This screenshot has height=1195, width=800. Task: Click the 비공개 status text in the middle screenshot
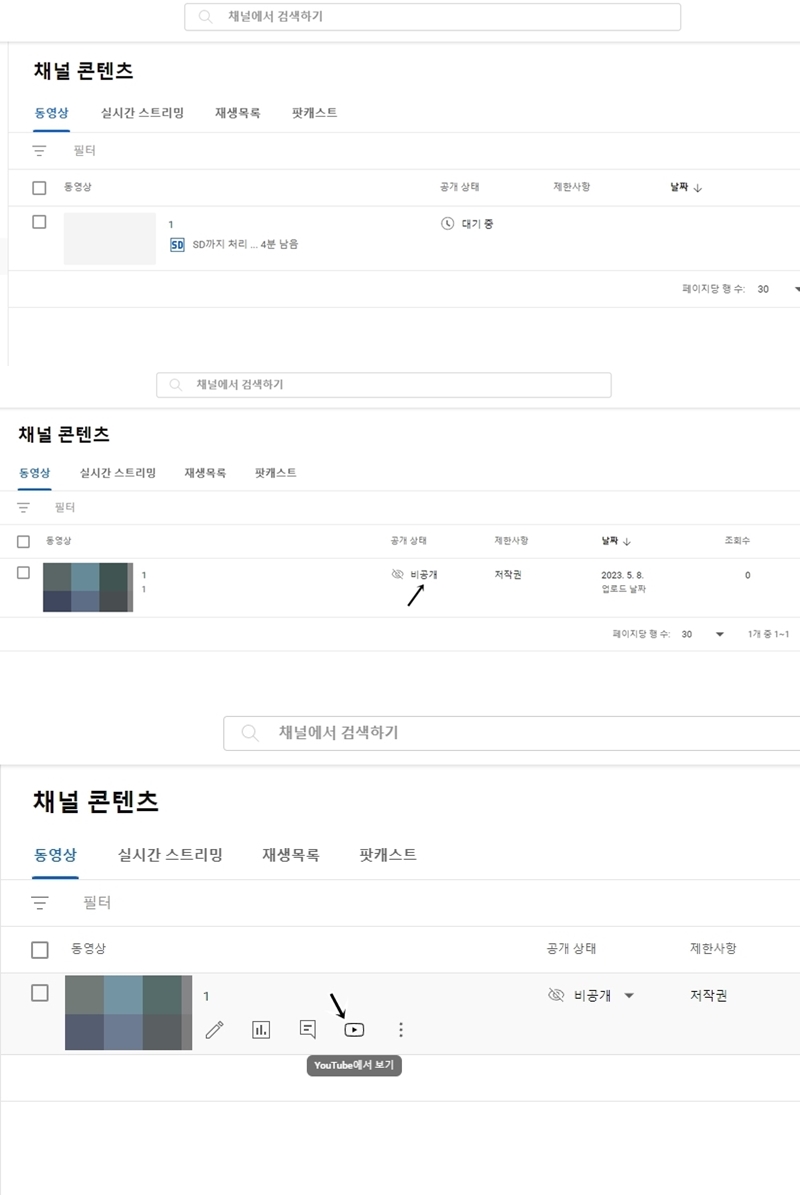[424, 574]
